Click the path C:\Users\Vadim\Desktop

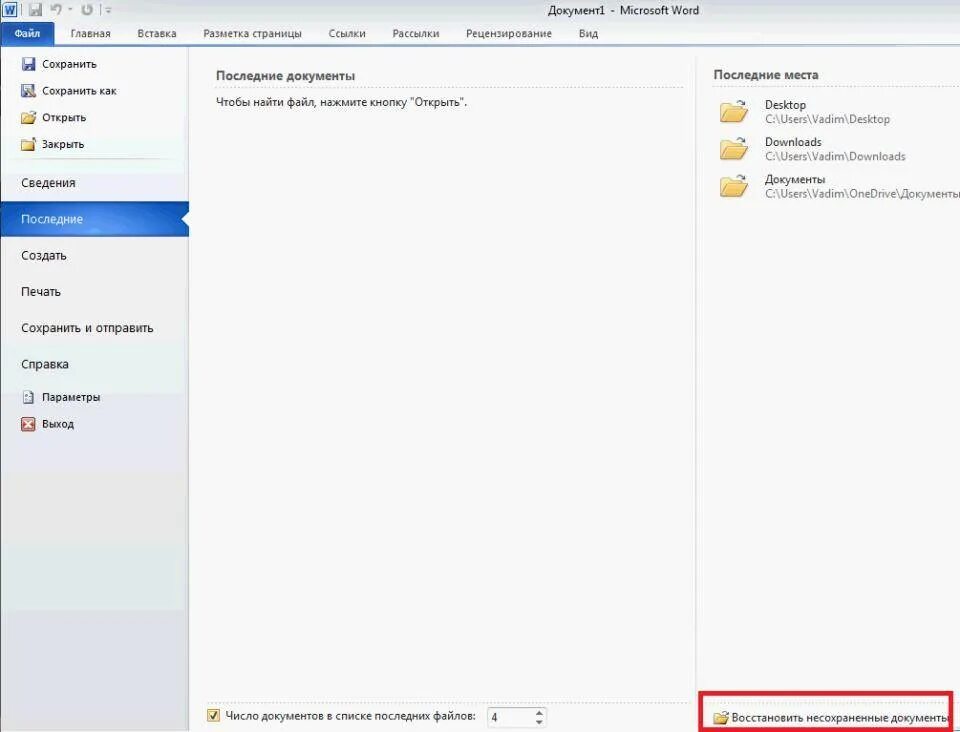[827, 119]
